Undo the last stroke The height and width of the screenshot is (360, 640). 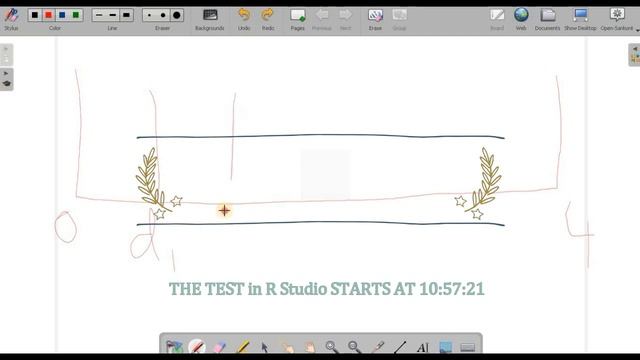click(x=244, y=19)
